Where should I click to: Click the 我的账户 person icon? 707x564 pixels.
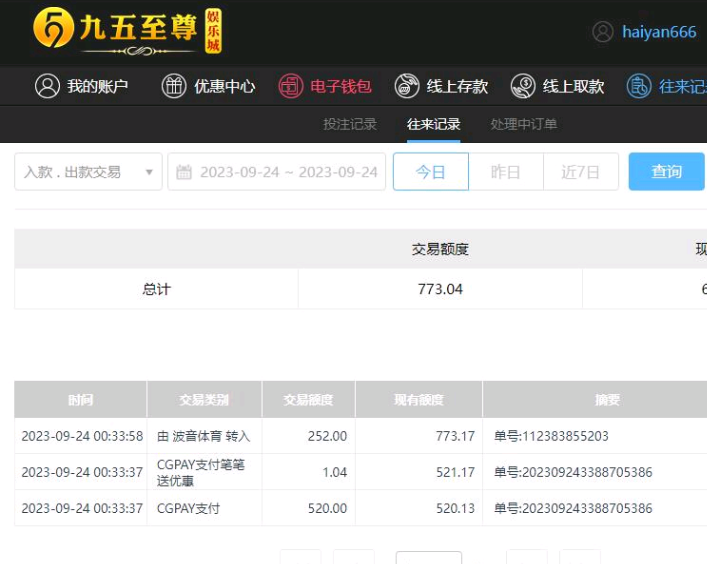coord(47,86)
